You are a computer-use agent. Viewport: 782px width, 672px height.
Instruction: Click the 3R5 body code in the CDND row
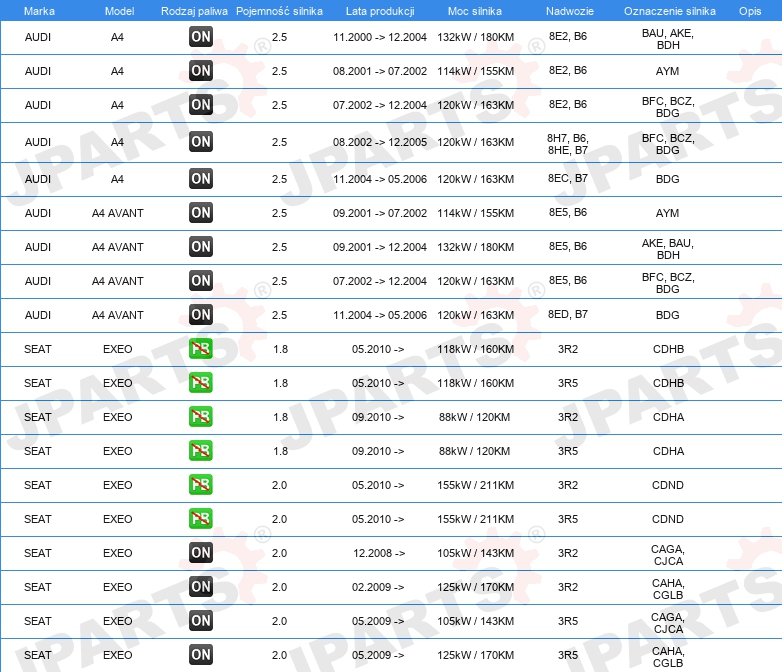(x=568, y=519)
